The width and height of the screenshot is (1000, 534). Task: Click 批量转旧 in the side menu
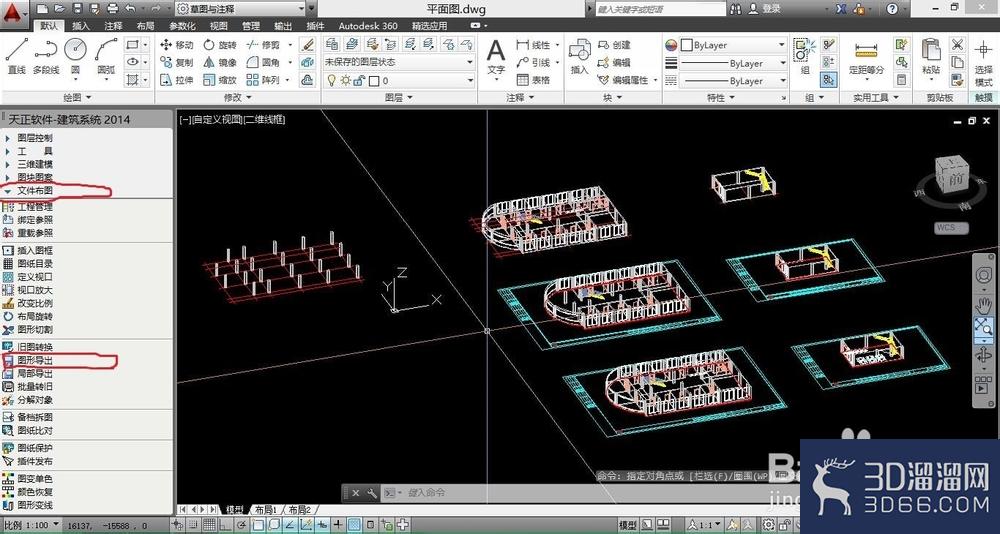pos(35,387)
